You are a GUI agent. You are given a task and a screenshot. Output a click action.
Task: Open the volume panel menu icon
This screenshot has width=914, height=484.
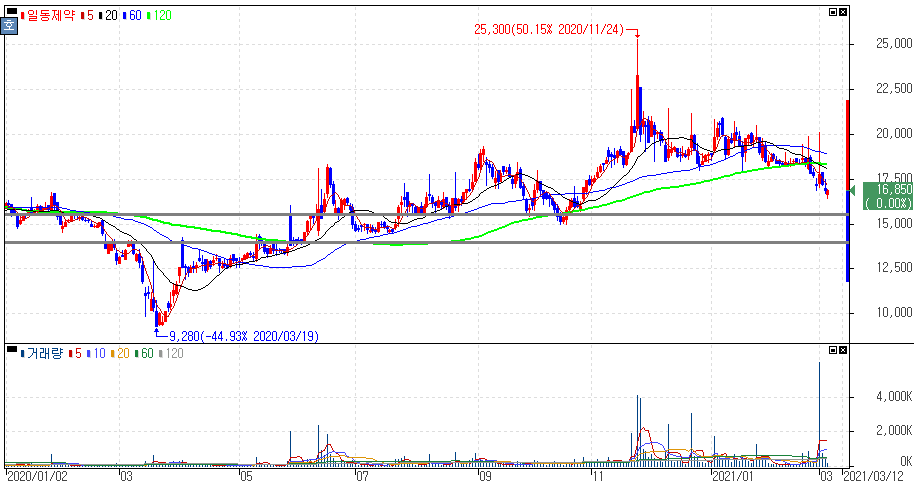pos(12,349)
